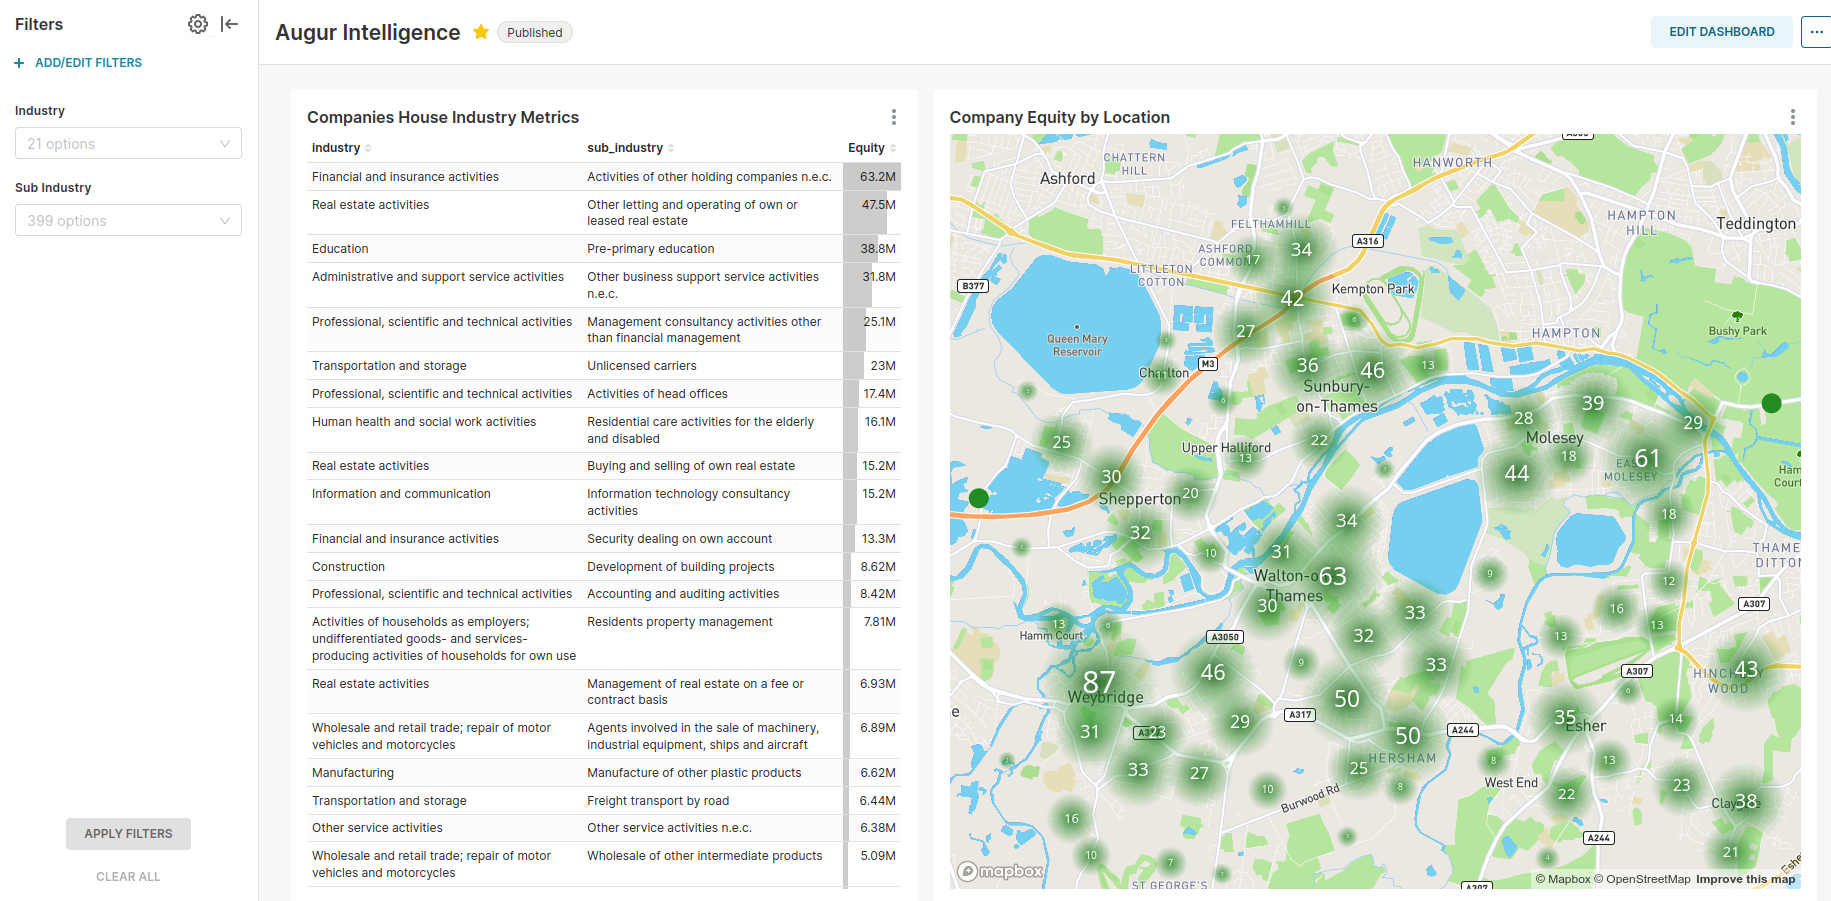Open the Mapbox attribution link

(x=1563, y=880)
